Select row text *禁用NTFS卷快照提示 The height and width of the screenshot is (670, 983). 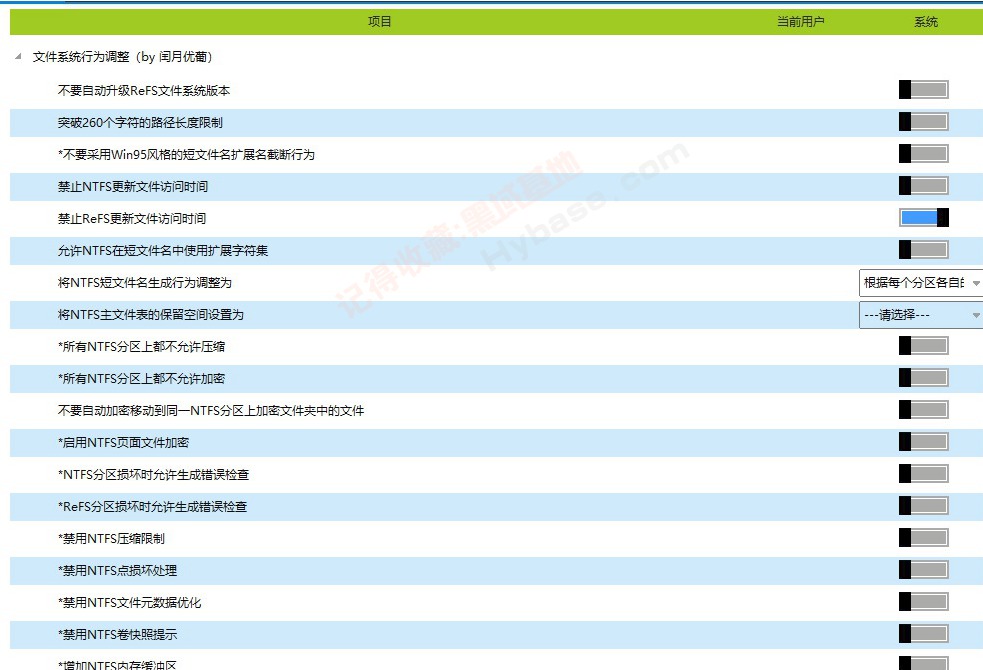(x=117, y=634)
